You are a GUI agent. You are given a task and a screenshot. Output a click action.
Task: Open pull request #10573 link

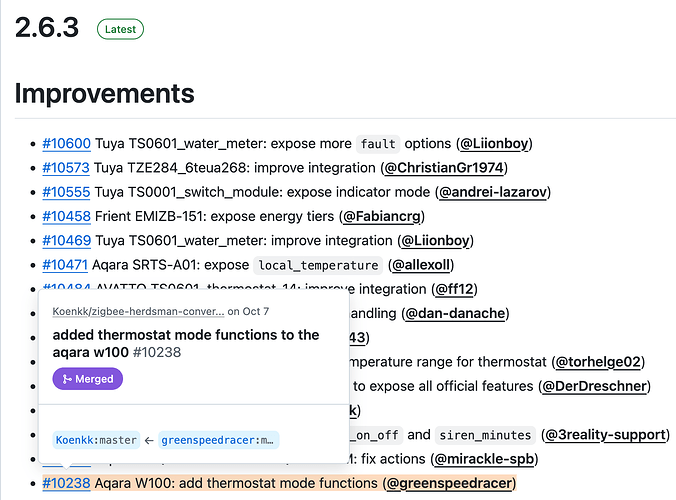(x=67, y=167)
